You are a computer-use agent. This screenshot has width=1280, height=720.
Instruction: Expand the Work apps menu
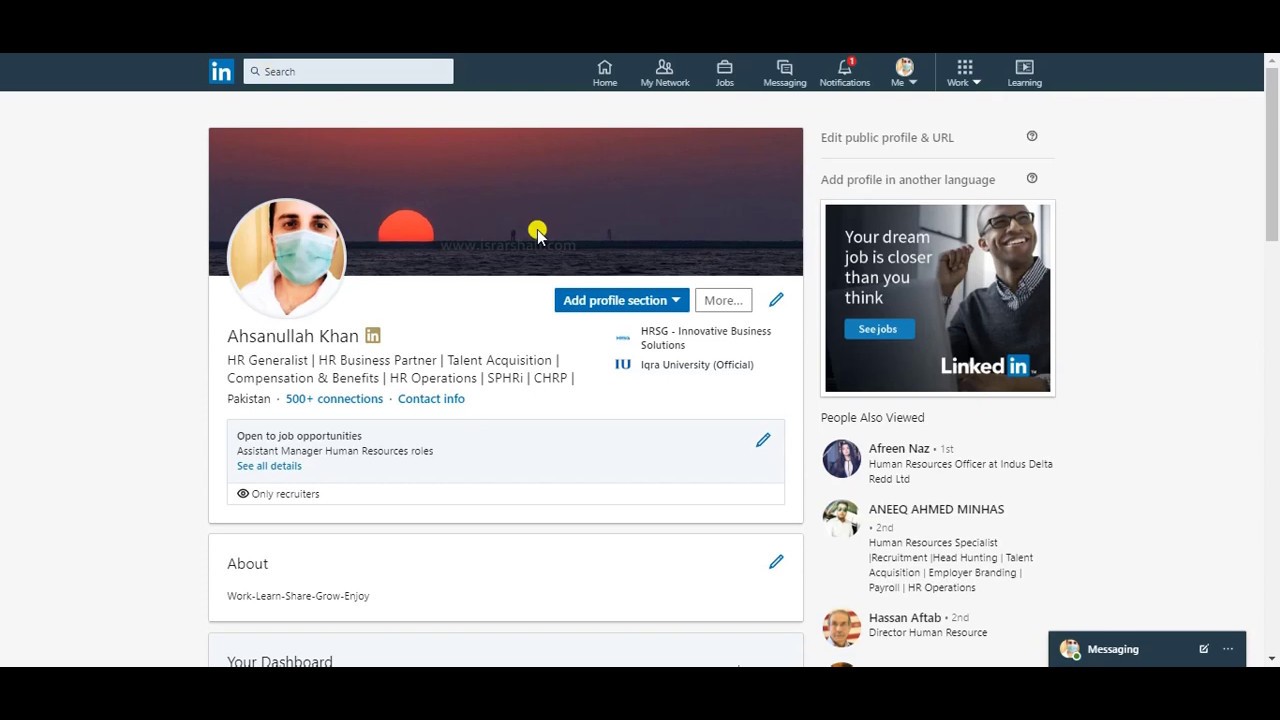[964, 73]
